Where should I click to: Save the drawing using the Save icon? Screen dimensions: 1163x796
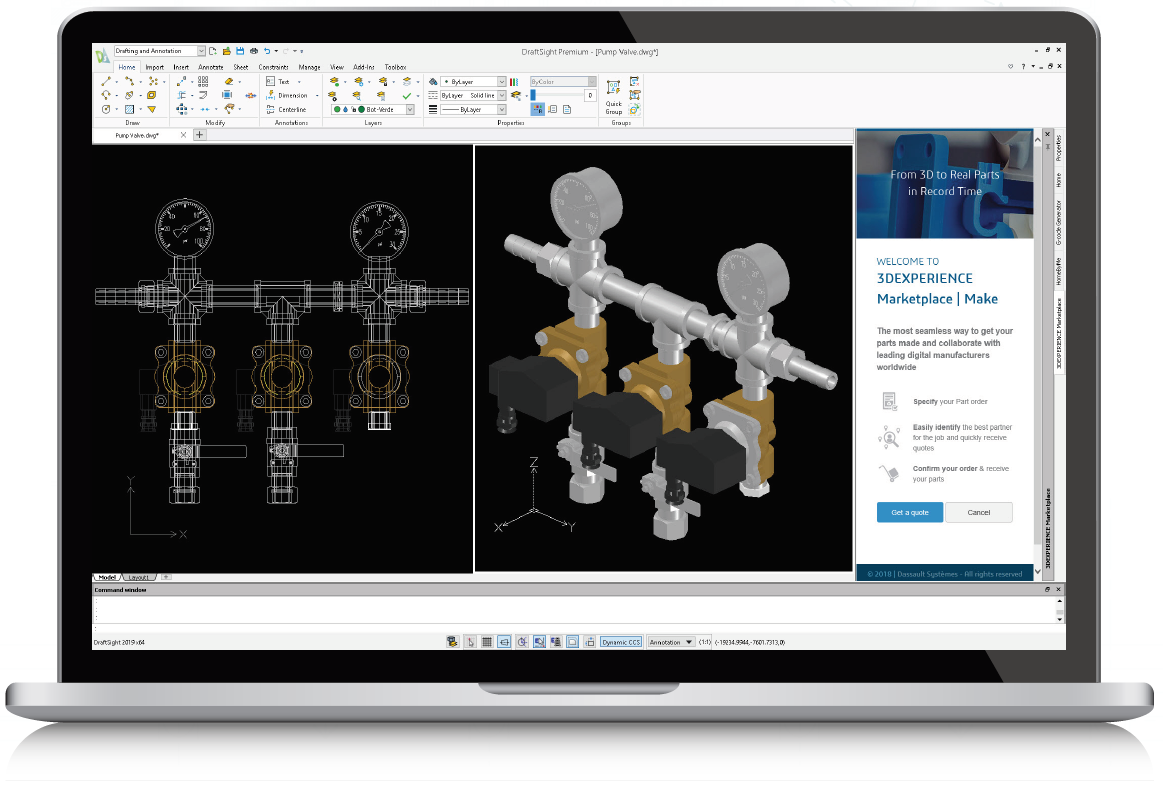pyautogui.click(x=239, y=49)
